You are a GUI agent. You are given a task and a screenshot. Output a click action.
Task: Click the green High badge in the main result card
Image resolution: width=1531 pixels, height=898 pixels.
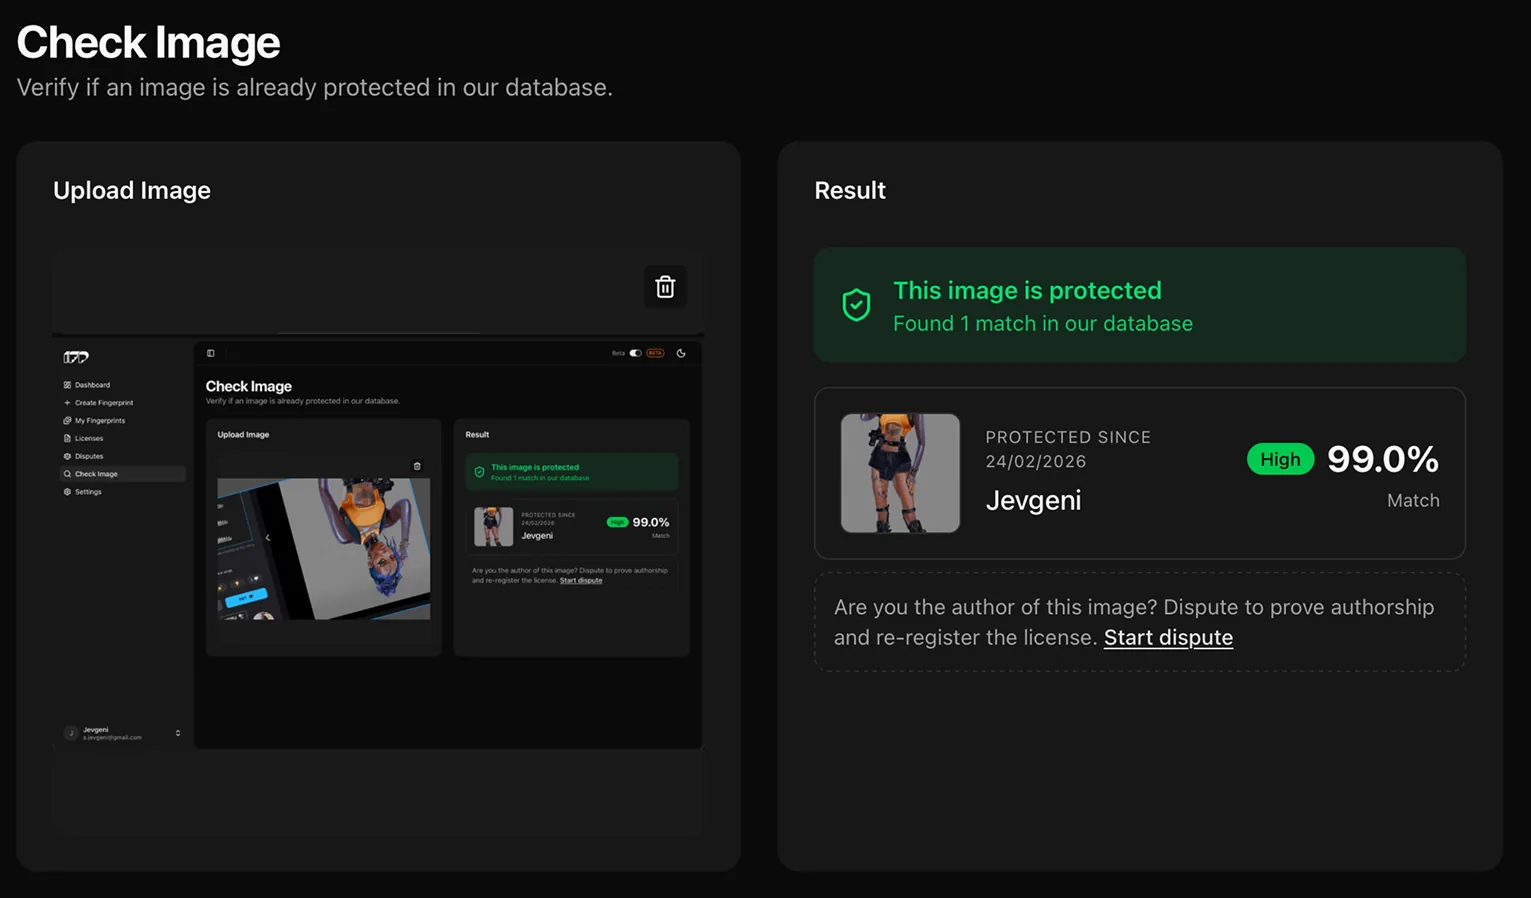pyautogui.click(x=1280, y=459)
